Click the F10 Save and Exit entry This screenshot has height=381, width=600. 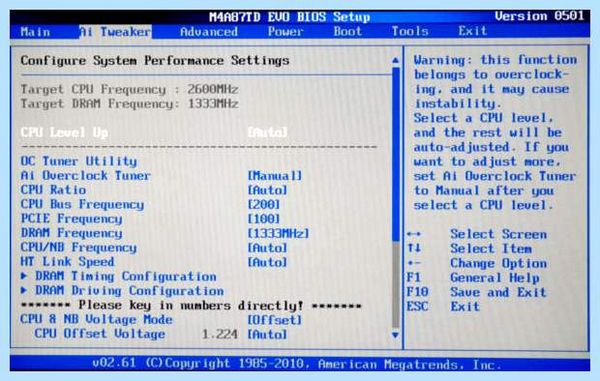click(476, 292)
